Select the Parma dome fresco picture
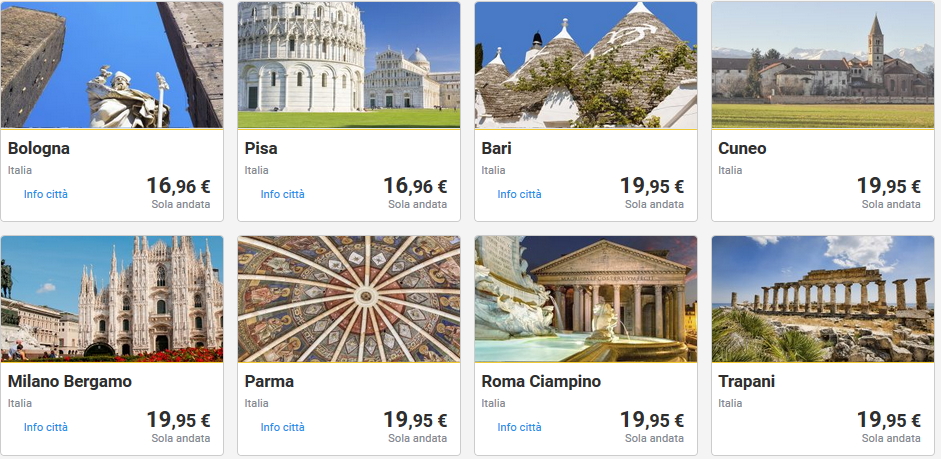The height and width of the screenshot is (459, 941). coord(348,298)
